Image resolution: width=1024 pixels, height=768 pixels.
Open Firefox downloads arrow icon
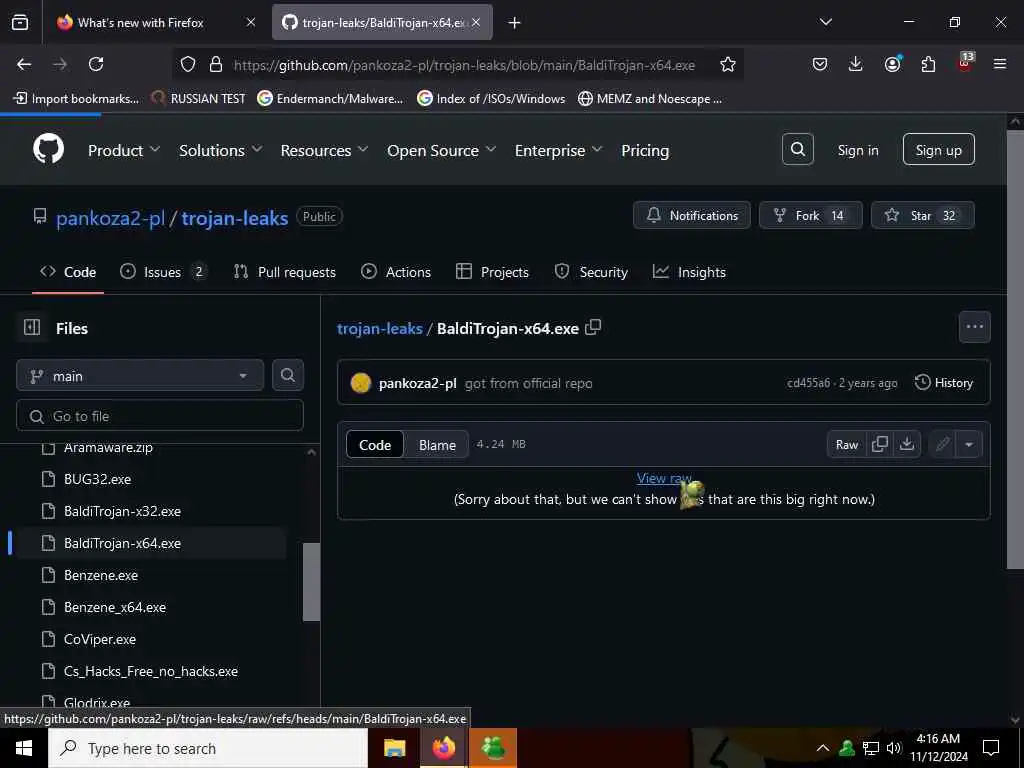tap(856, 64)
